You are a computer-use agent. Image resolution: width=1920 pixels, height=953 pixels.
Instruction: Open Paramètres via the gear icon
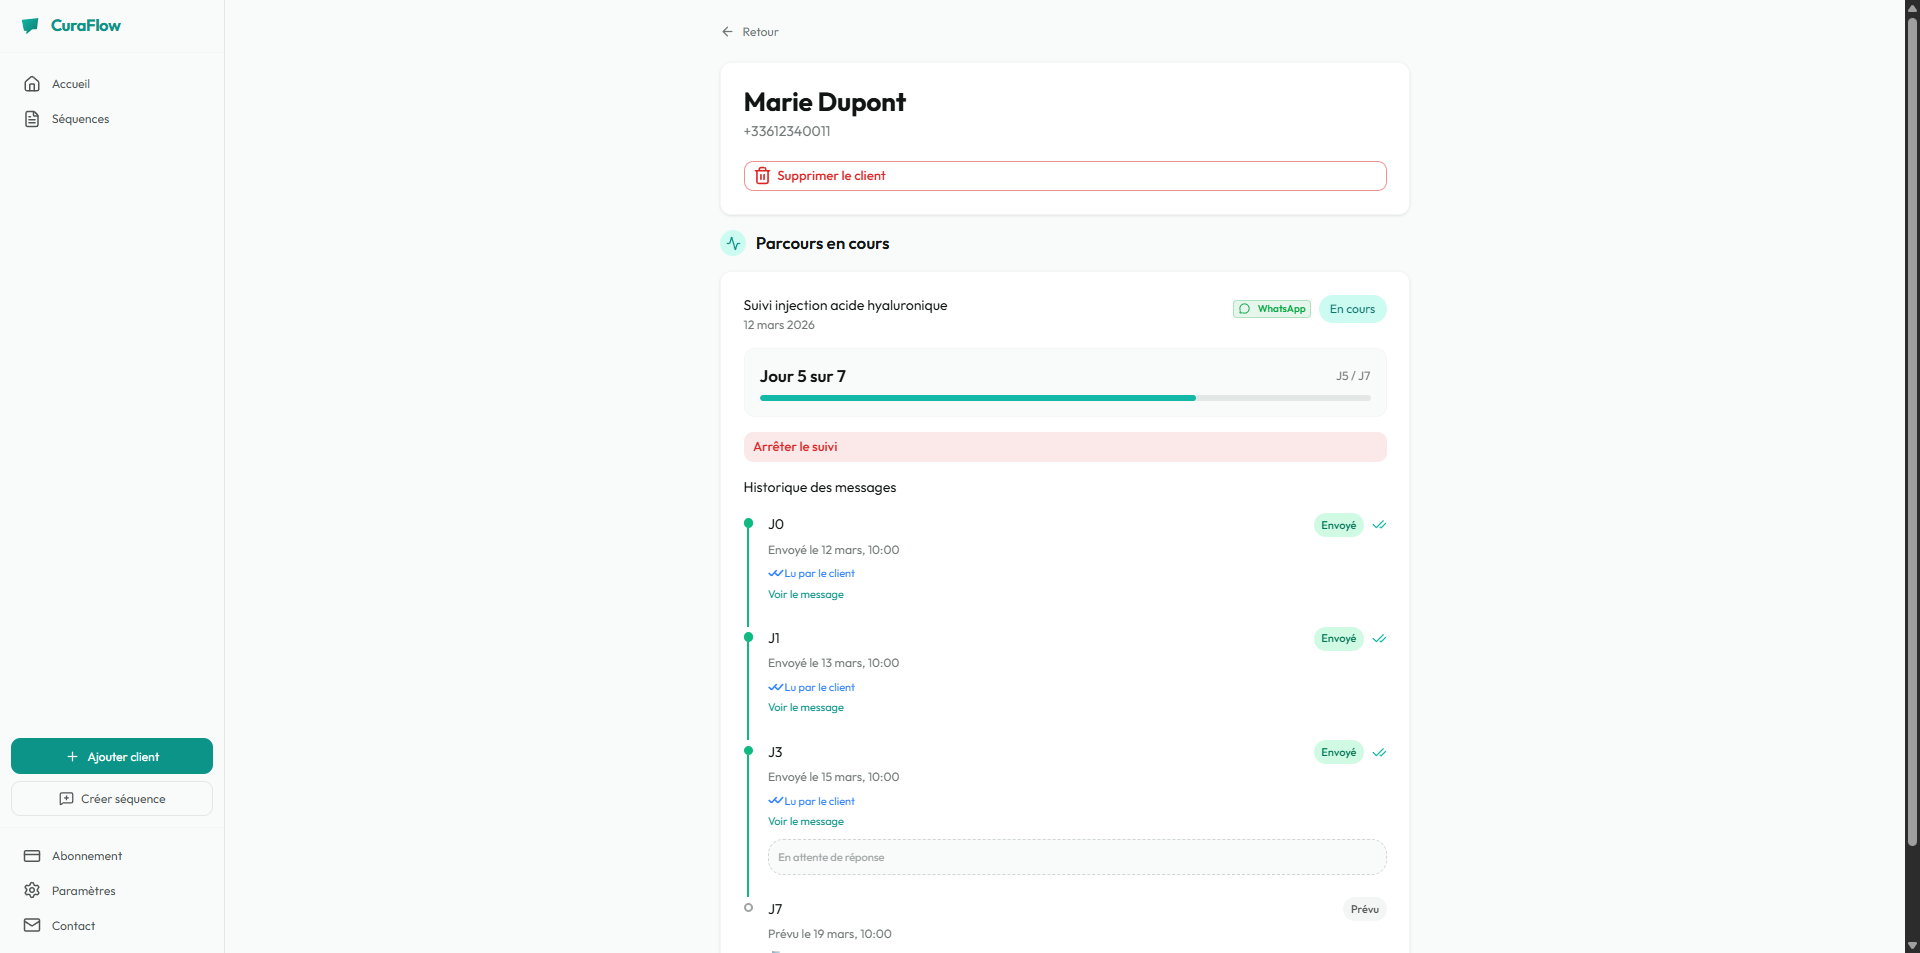[x=31, y=890]
